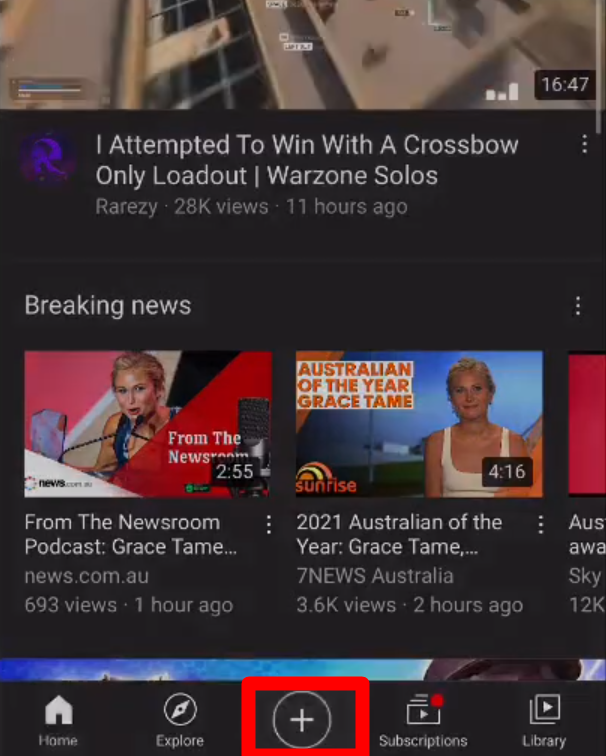Tap the banner thumbnail above navigation bar
The image size is (606, 756).
point(303,669)
